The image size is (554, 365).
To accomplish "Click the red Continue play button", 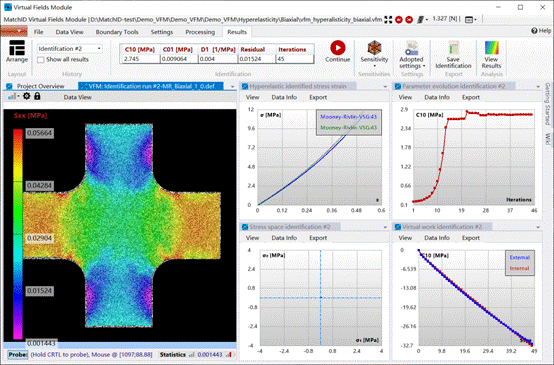I will point(338,48).
